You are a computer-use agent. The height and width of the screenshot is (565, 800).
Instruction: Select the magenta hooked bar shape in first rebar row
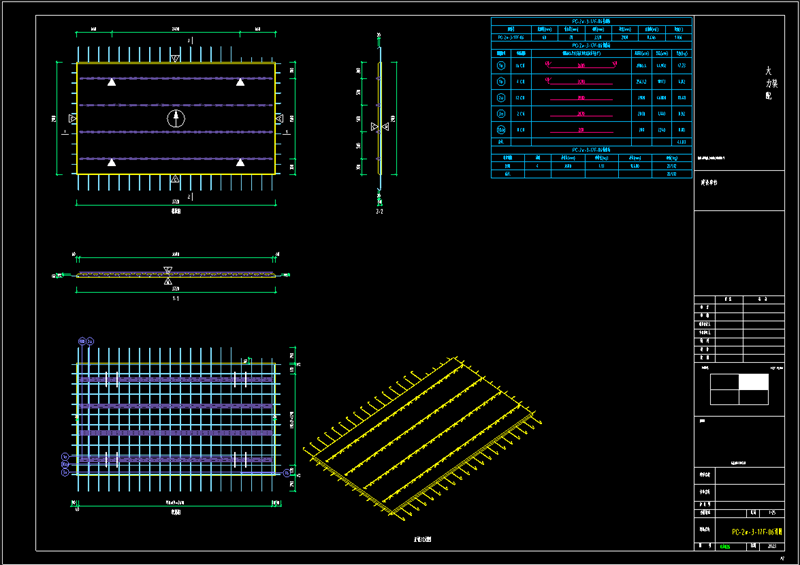click(x=581, y=65)
